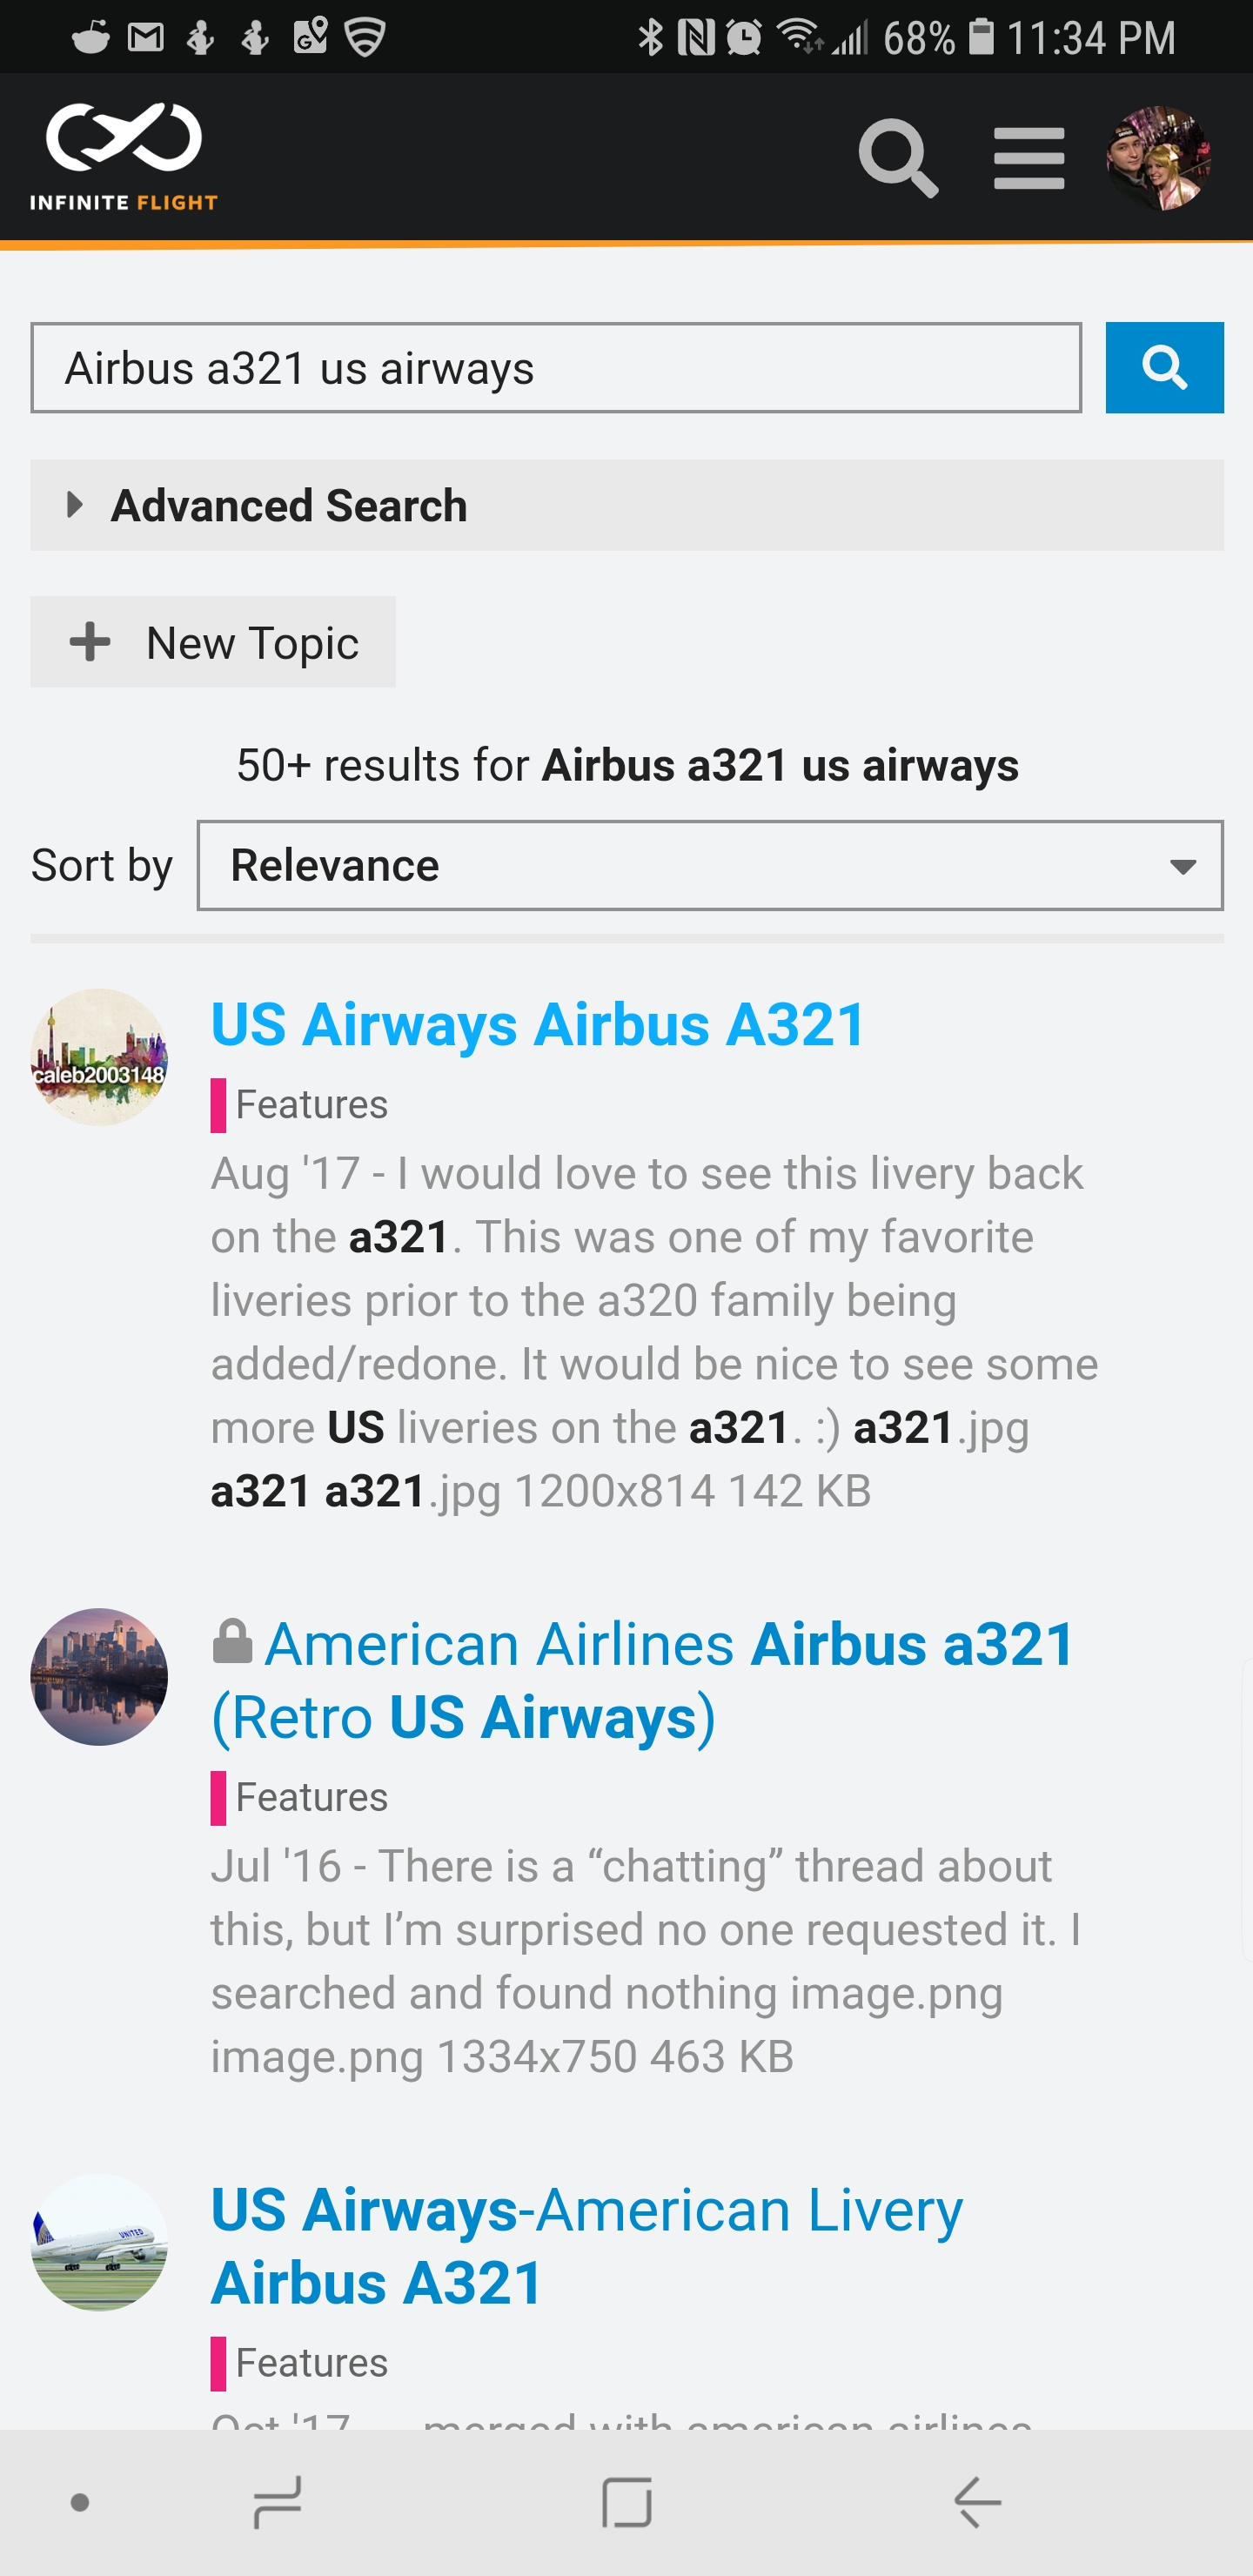Open US Airways-American Livery Airbus A321 topic

pyautogui.click(x=586, y=2246)
